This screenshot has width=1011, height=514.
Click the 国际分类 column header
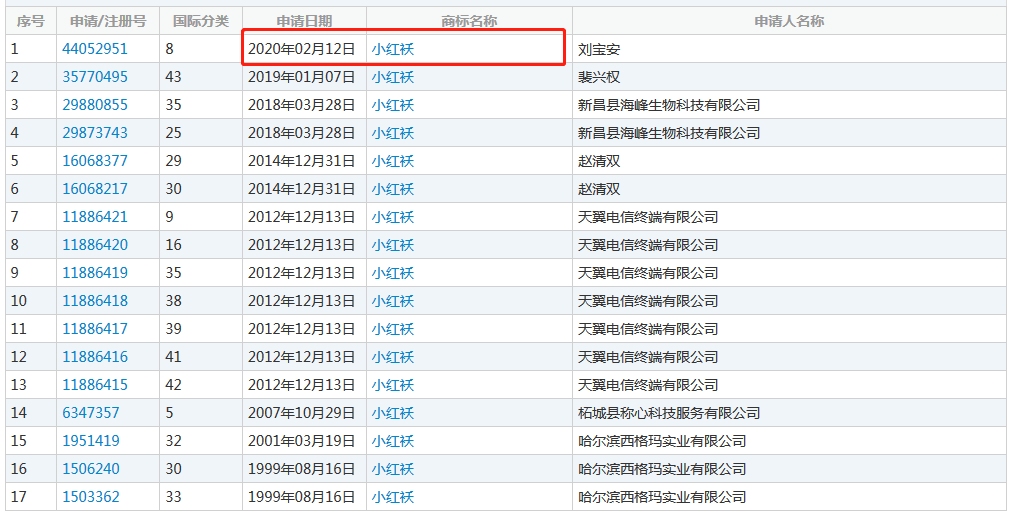pyautogui.click(x=201, y=21)
